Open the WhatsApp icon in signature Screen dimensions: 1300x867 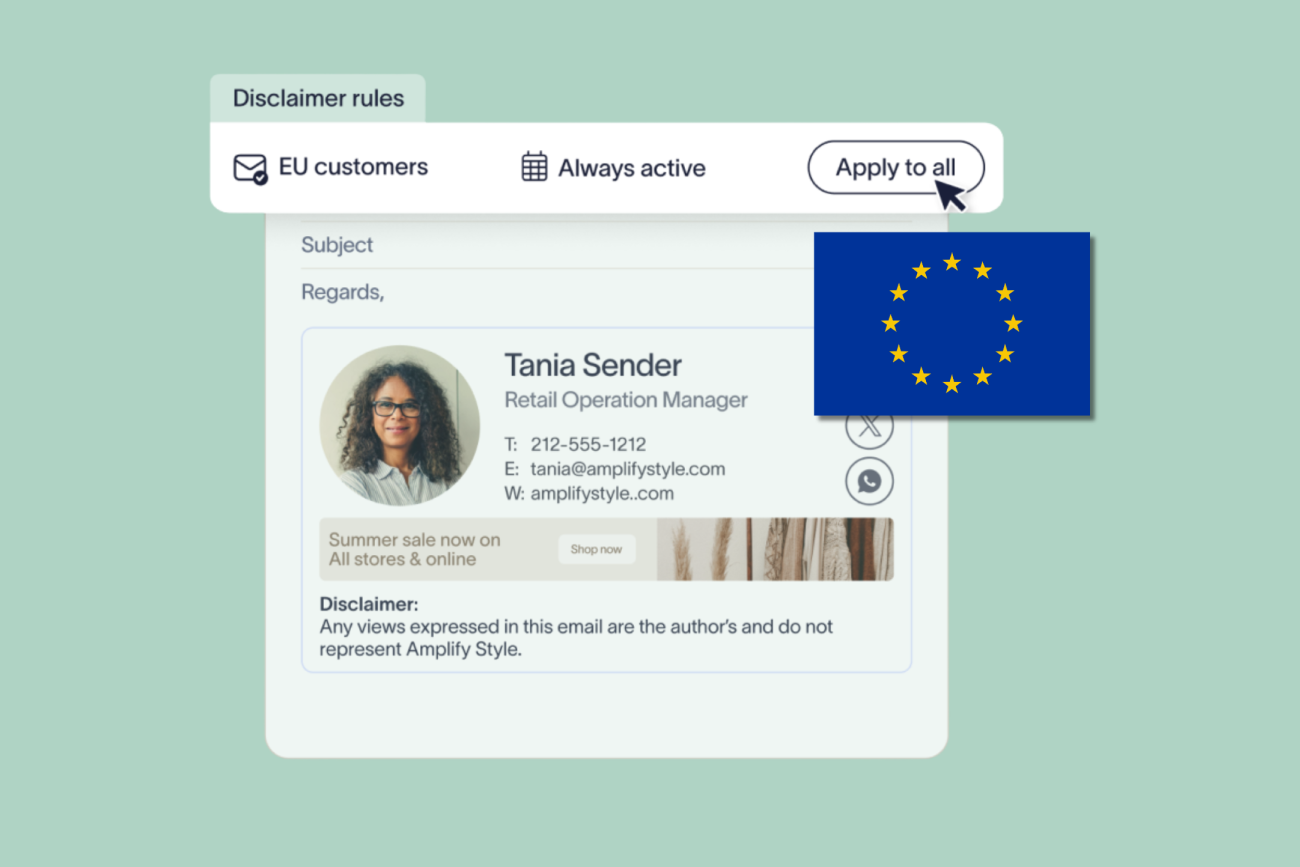tap(869, 482)
